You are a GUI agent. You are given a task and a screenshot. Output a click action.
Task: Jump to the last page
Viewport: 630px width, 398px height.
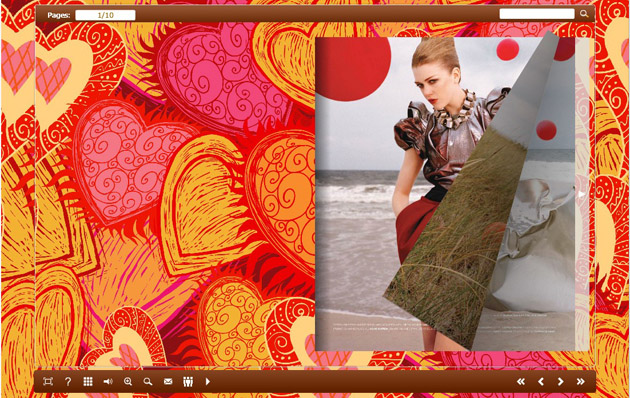(581, 382)
